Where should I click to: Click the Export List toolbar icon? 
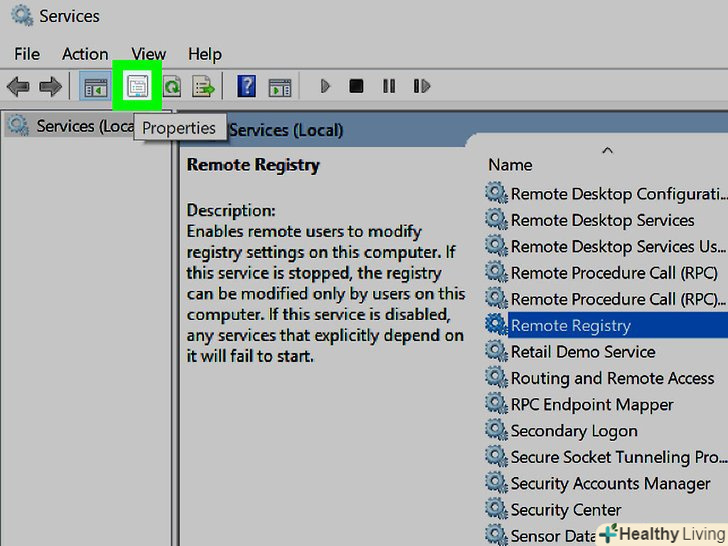(x=204, y=87)
